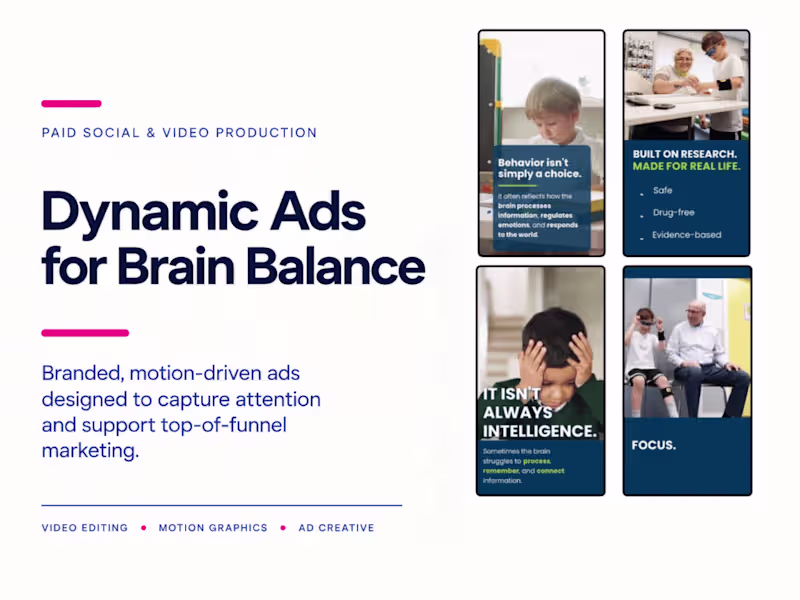Click 'It often reflects how the brain processes' text
Viewport: 800px width, 600px height.
click(x=538, y=215)
